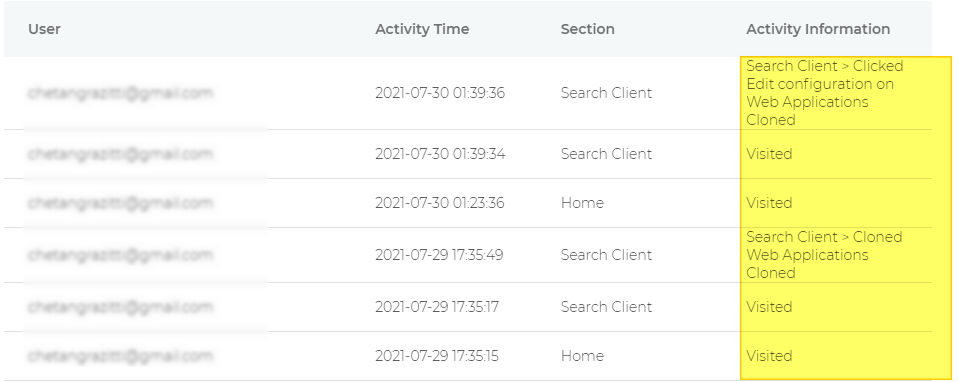Image resolution: width=959 pixels, height=382 pixels.
Task: Select the 2021-07-29 17:35:49 activity time
Action: point(439,255)
